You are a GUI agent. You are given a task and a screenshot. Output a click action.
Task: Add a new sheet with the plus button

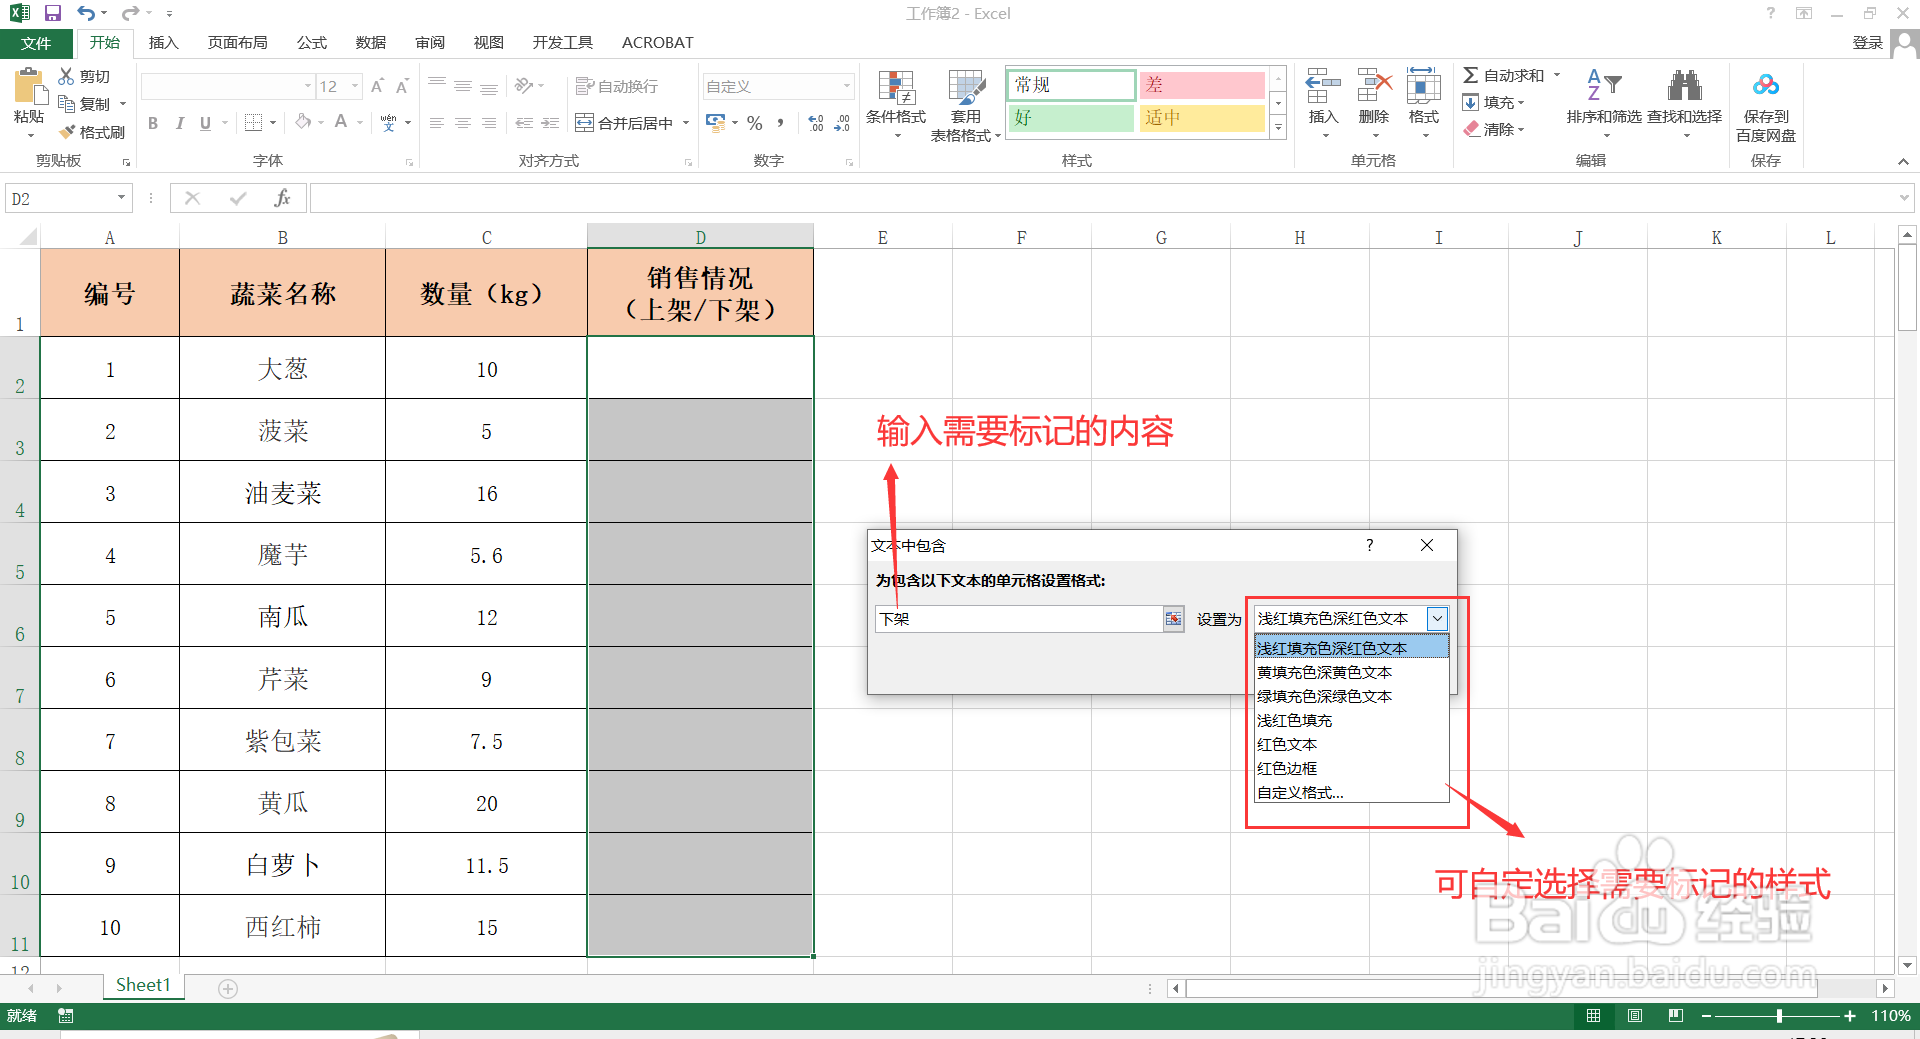click(228, 988)
